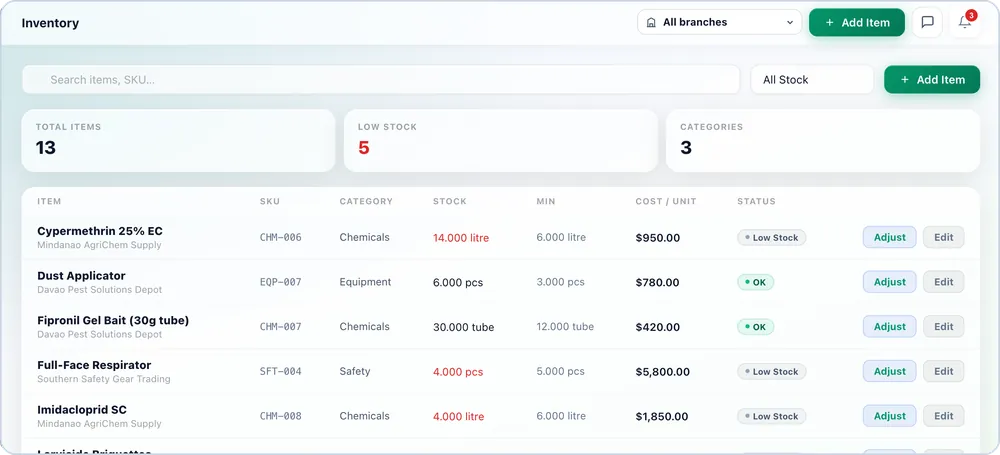The image size is (1000, 455).
Task: Adjust stock for Full-Face Respirator
Action: pyautogui.click(x=890, y=371)
